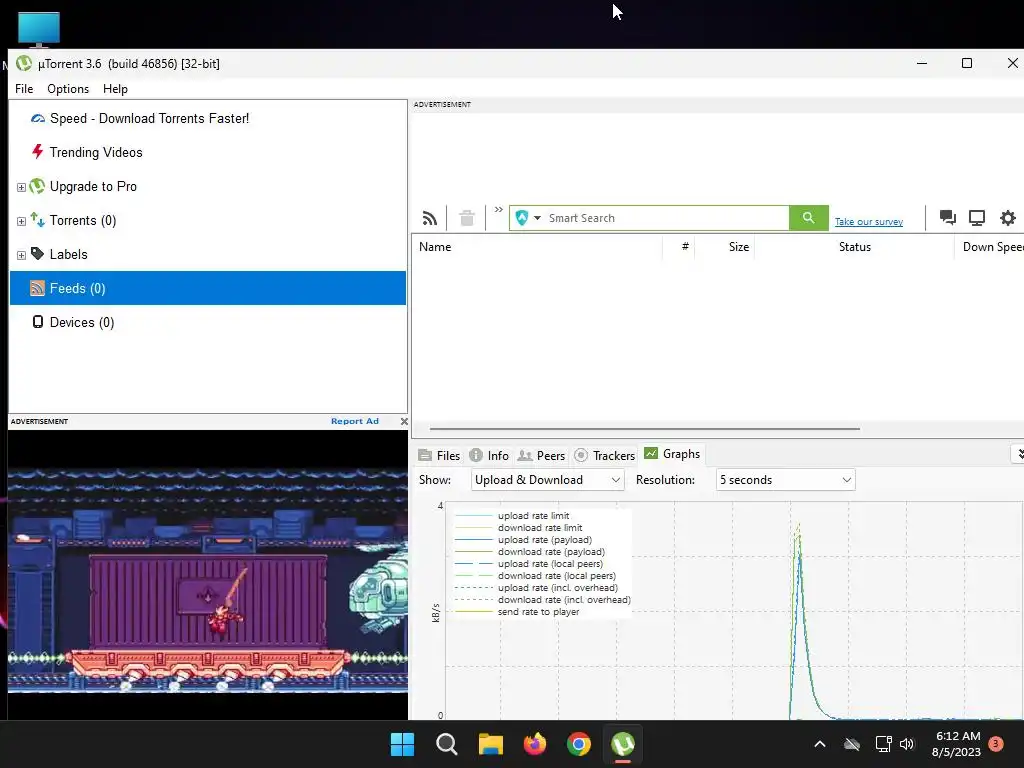Click the desktop monitor shortcut icon

click(39, 29)
